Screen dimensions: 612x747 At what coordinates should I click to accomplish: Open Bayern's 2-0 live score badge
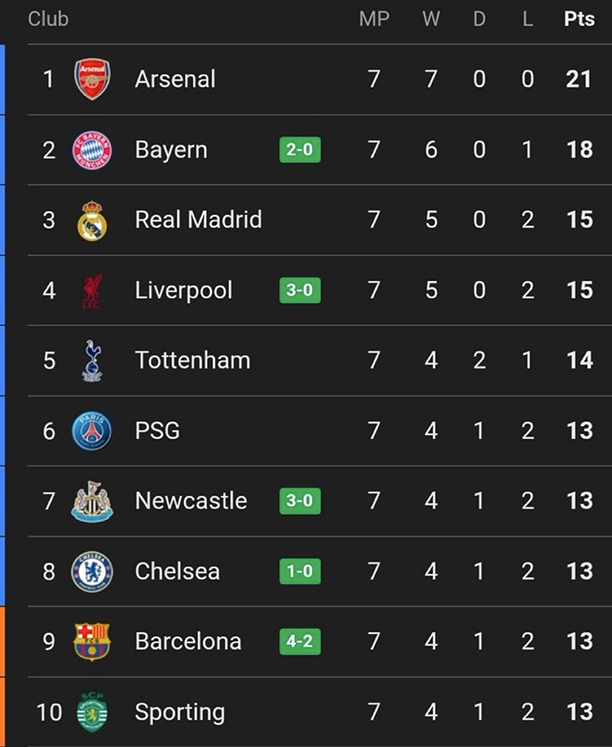point(300,150)
